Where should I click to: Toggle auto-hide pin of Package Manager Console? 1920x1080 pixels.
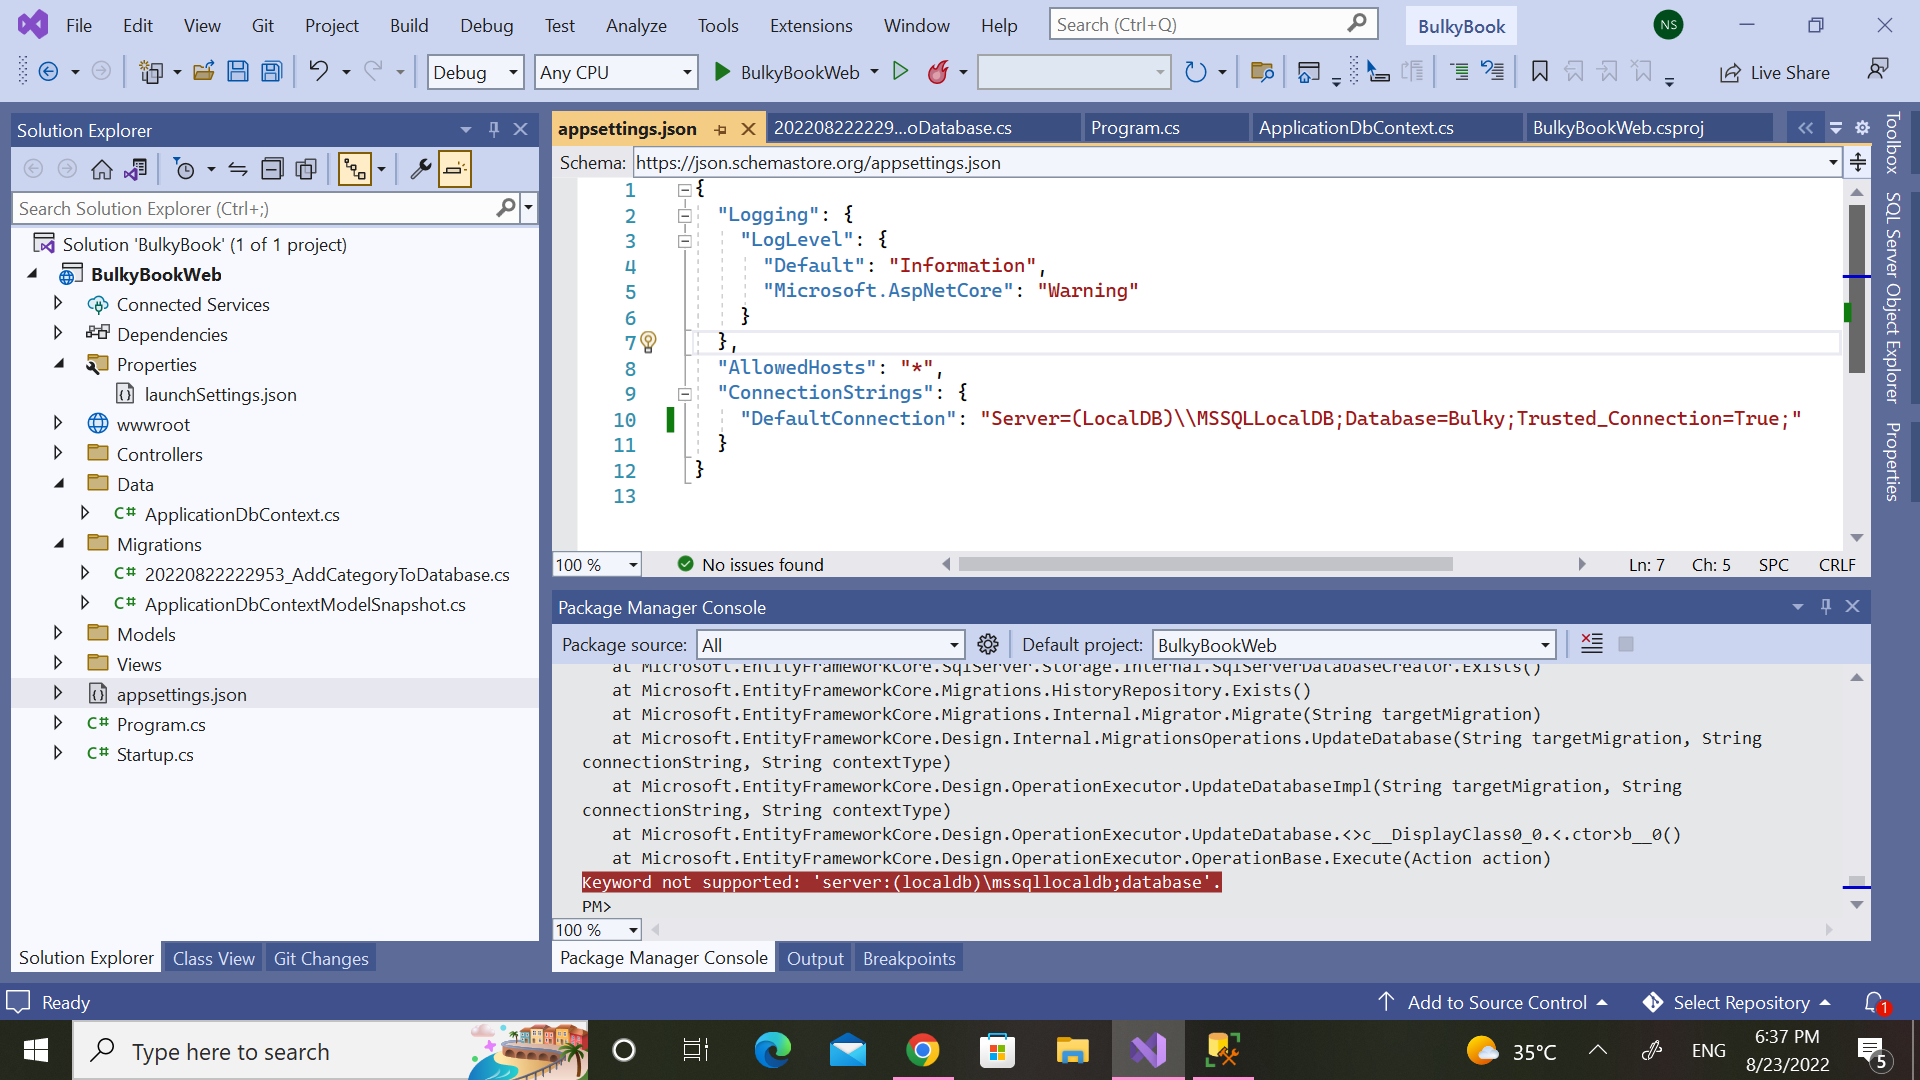coord(1826,607)
